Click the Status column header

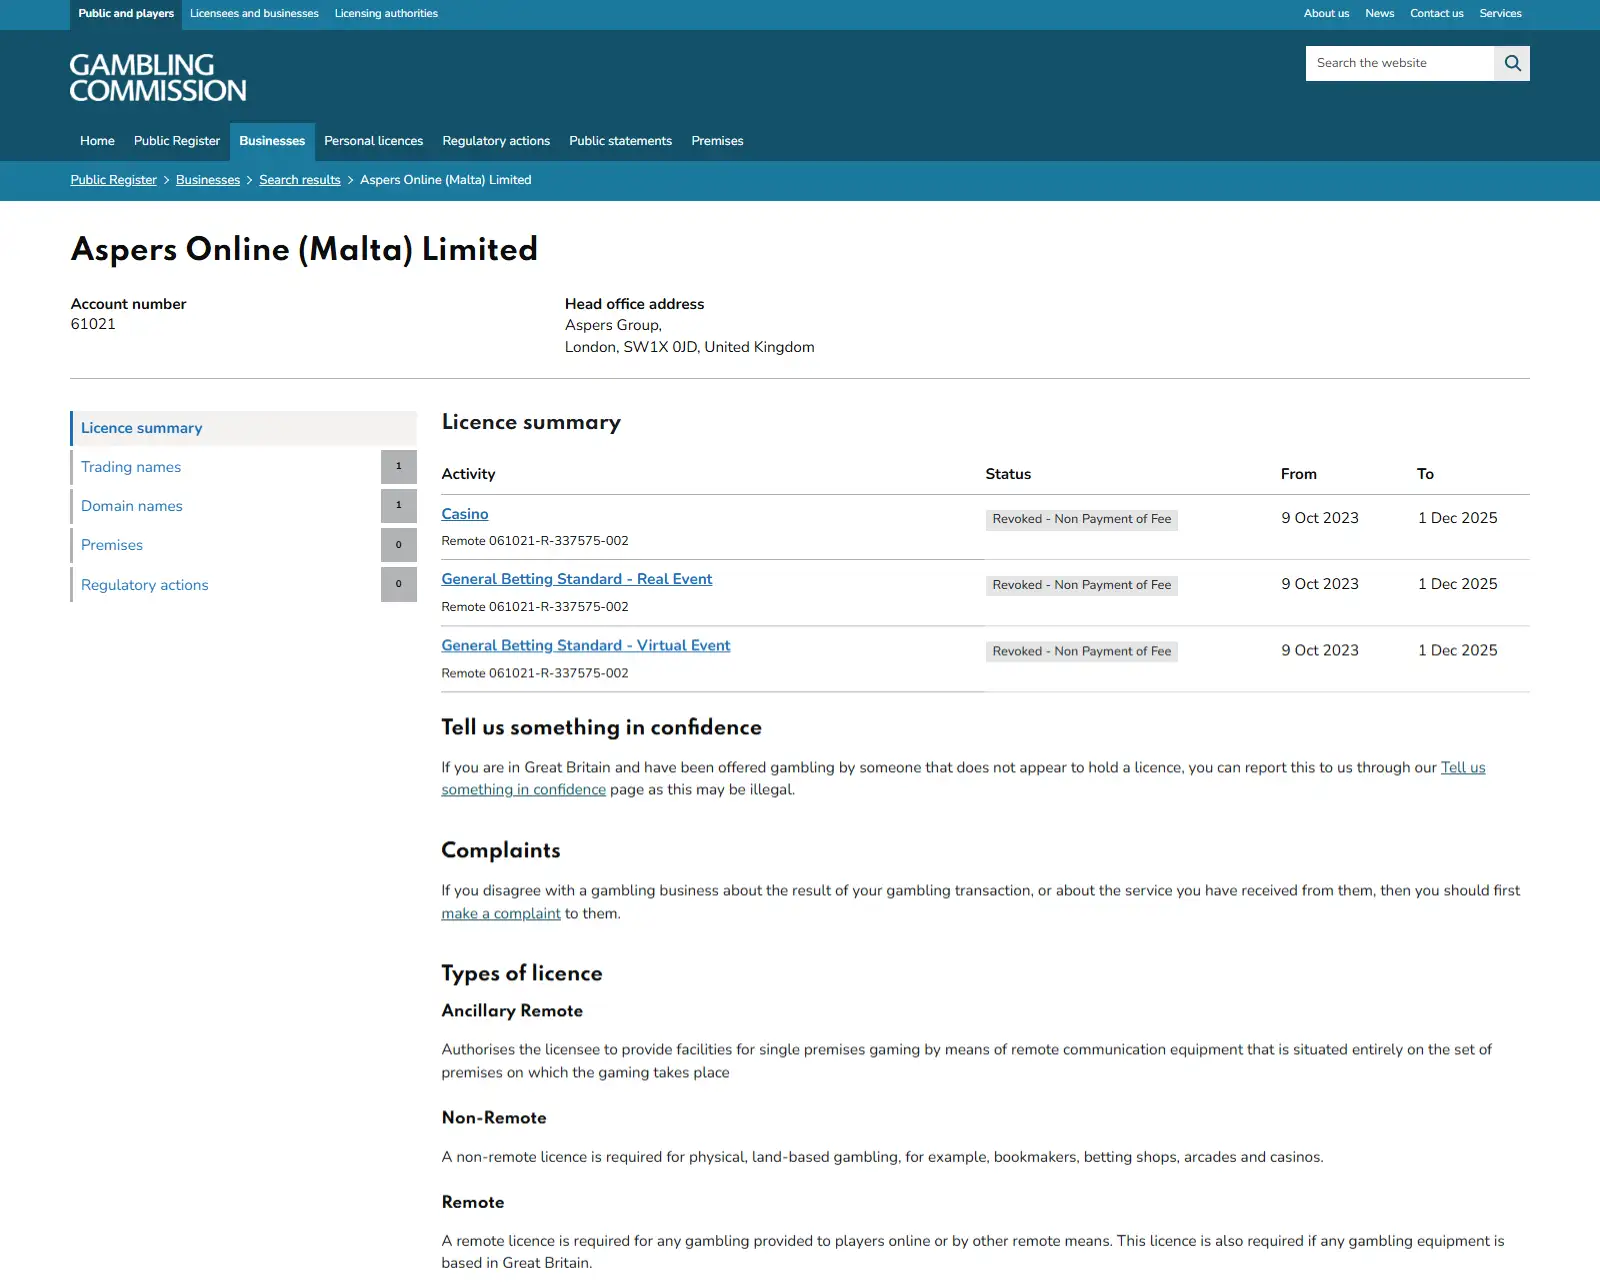(1008, 474)
